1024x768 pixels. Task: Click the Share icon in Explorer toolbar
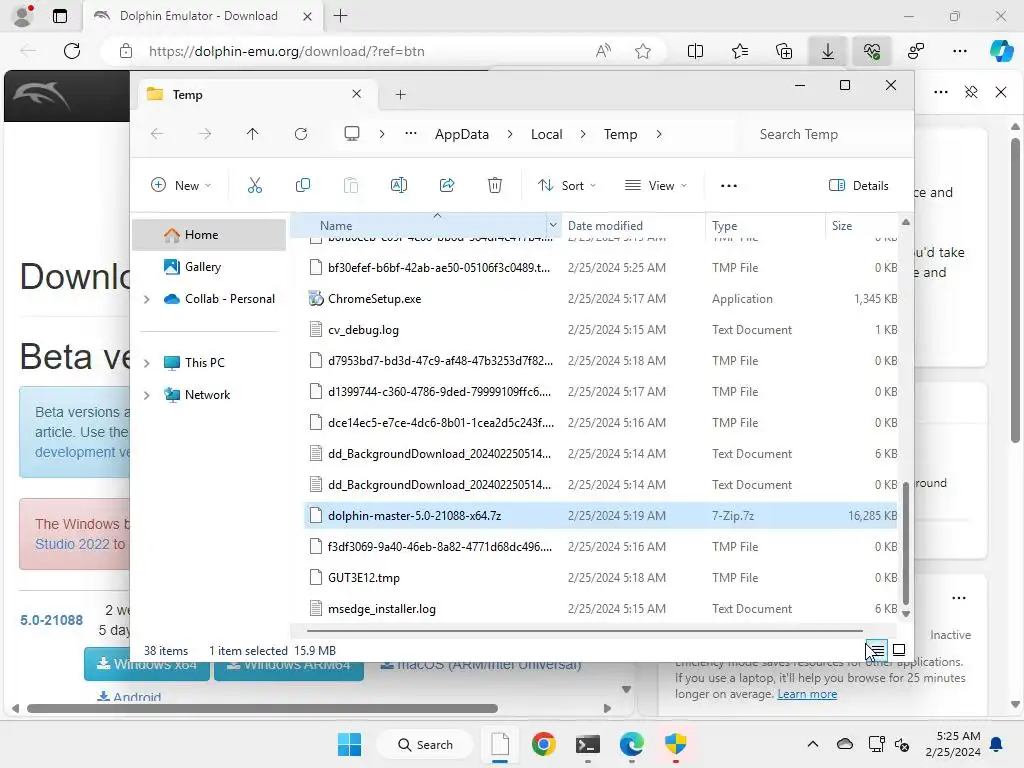click(x=447, y=185)
